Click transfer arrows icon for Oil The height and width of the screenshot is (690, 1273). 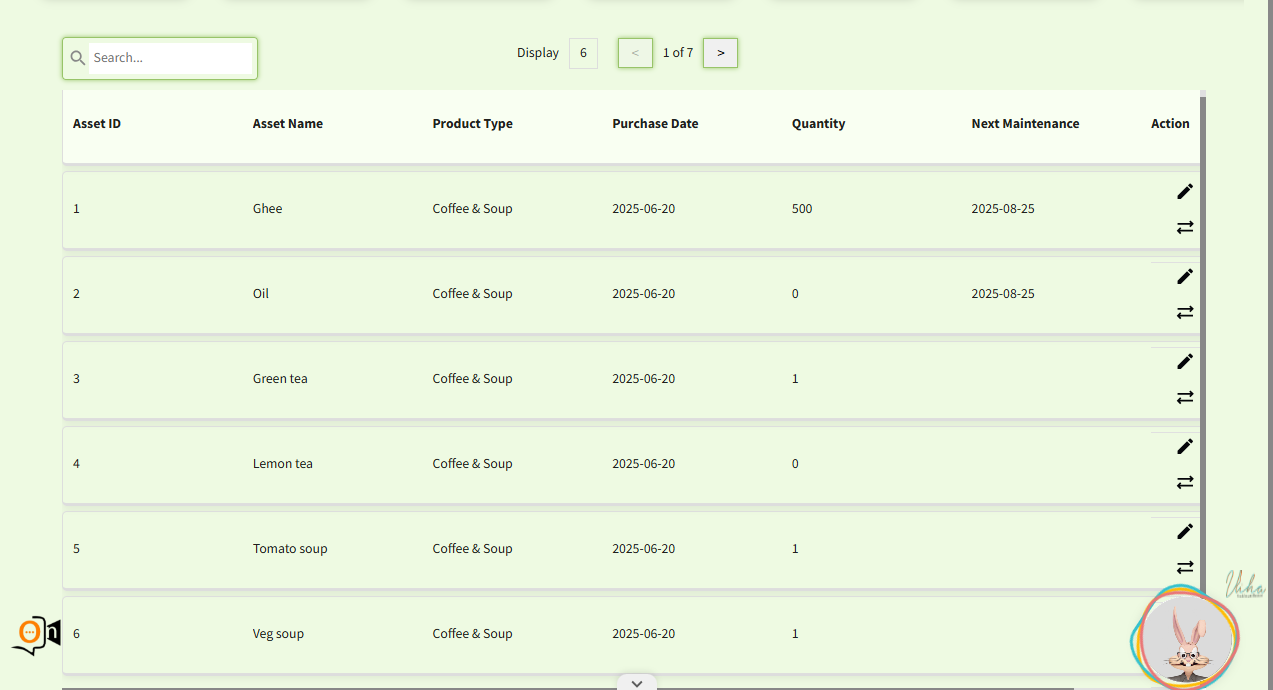pos(1185,312)
